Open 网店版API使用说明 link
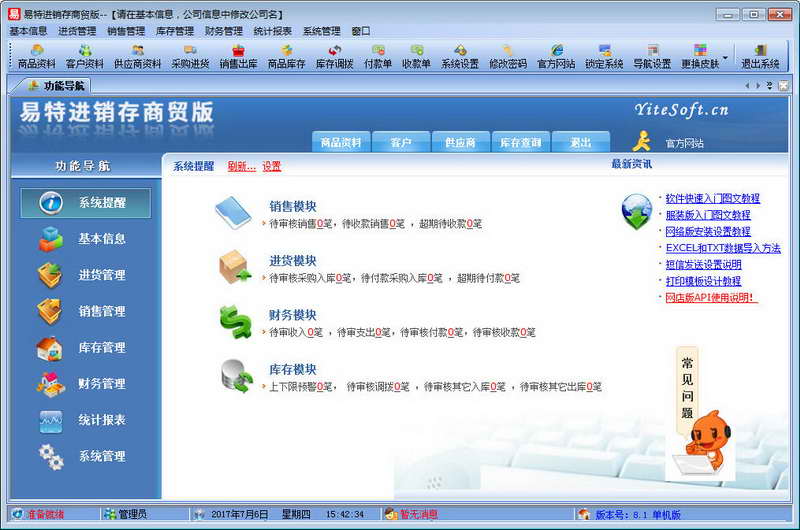 (x=711, y=297)
